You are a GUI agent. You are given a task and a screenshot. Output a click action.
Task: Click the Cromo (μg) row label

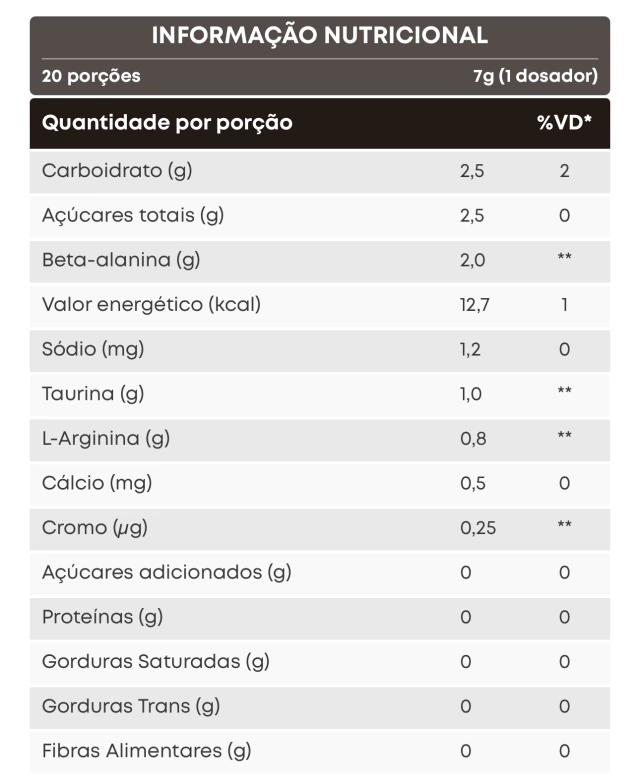(95, 527)
